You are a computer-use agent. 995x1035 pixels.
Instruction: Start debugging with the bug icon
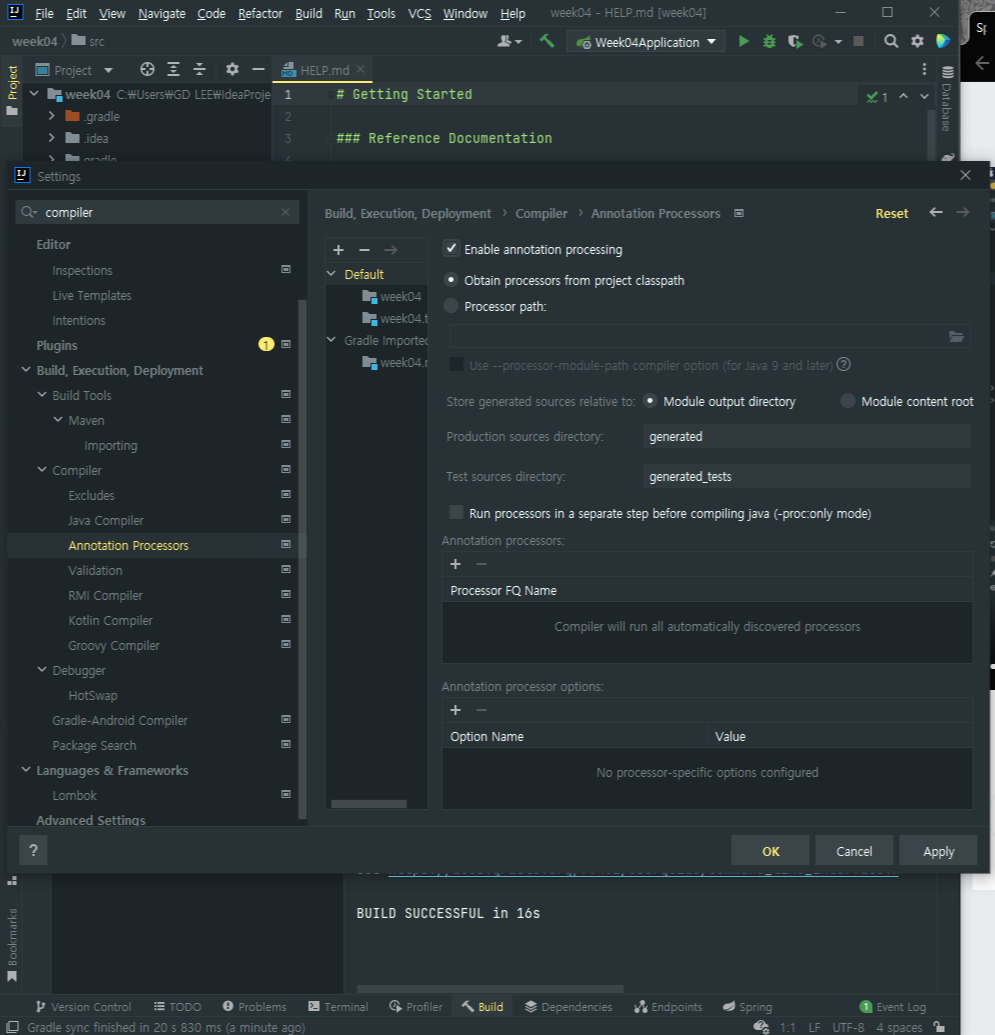769,42
